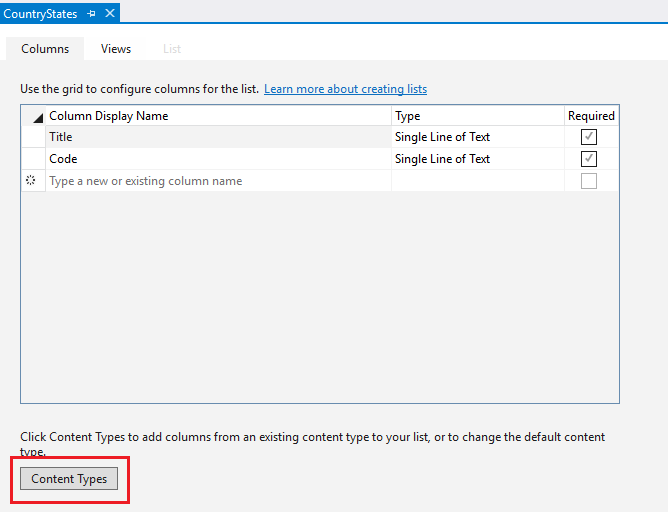
Task: Check the Required box in the new row
Action: tap(589, 181)
